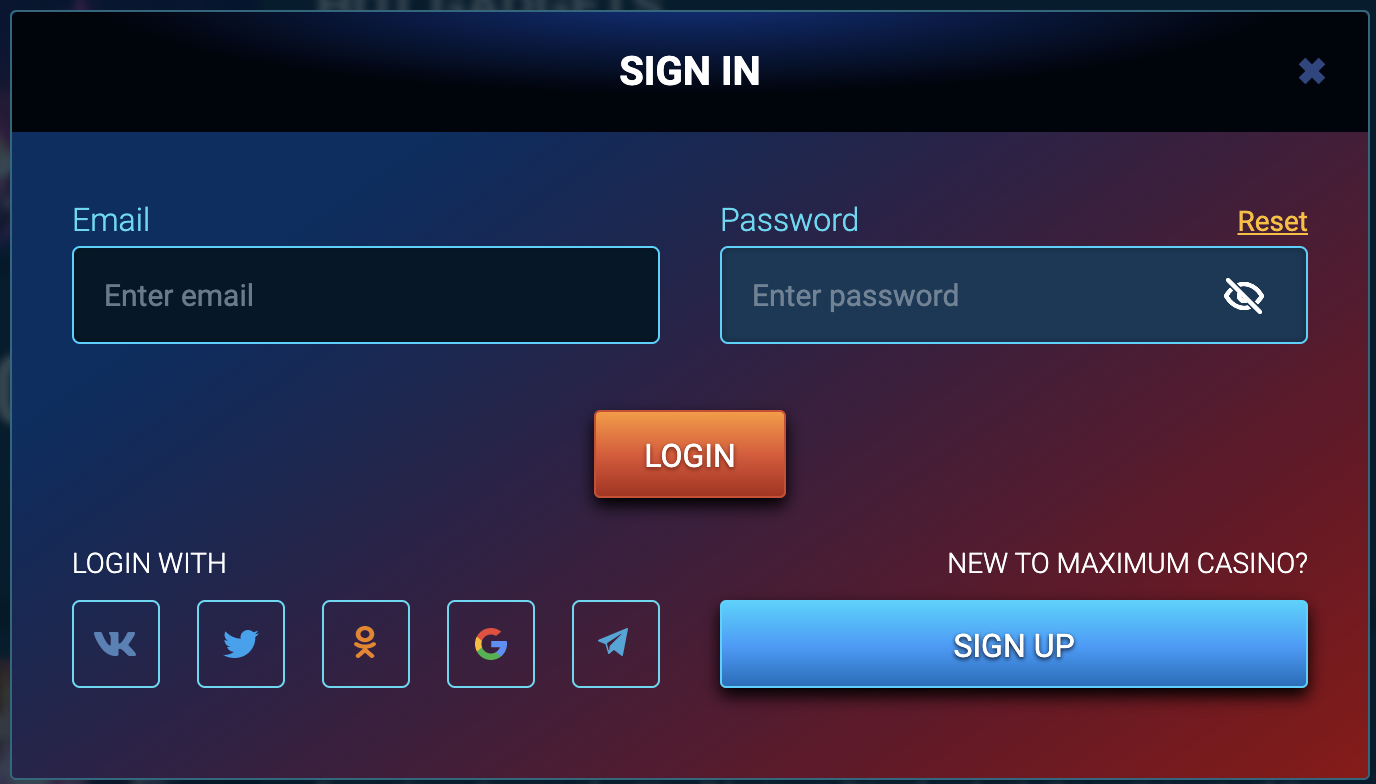Focus the Enter email field
The width and height of the screenshot is (1376, 784).
click(366, 295)
